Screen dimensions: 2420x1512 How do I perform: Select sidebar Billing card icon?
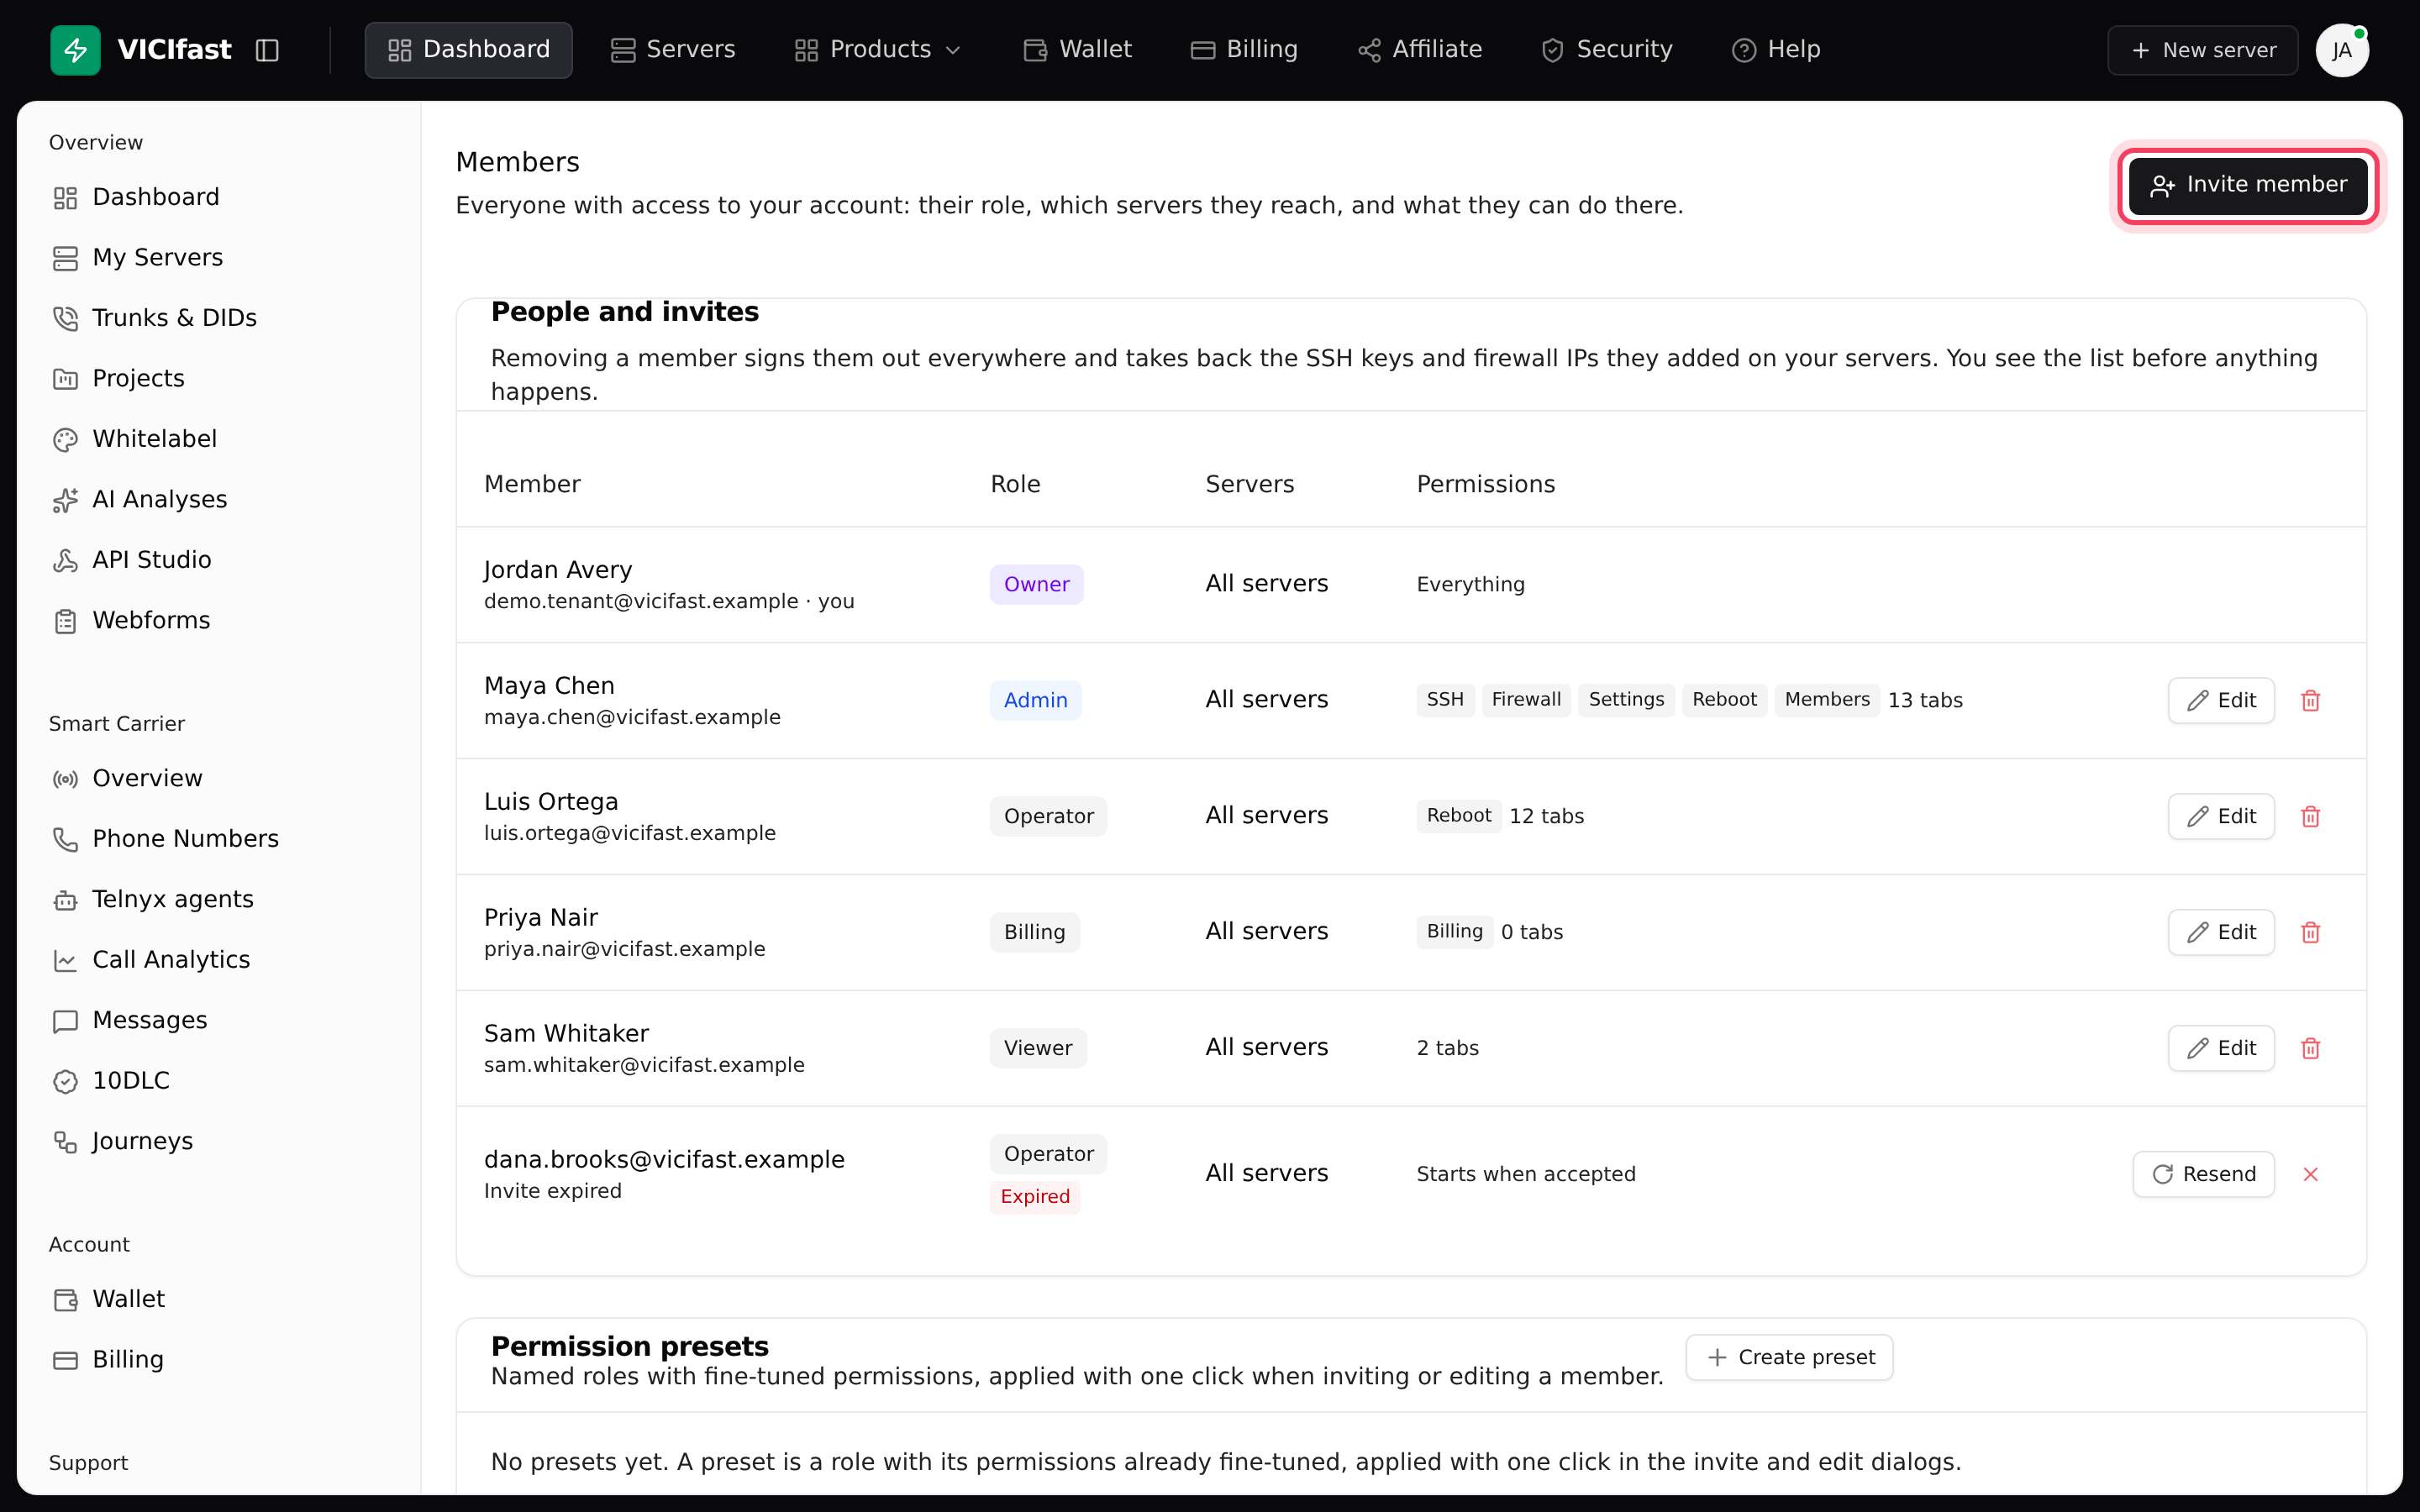[x=65, y=1360]
